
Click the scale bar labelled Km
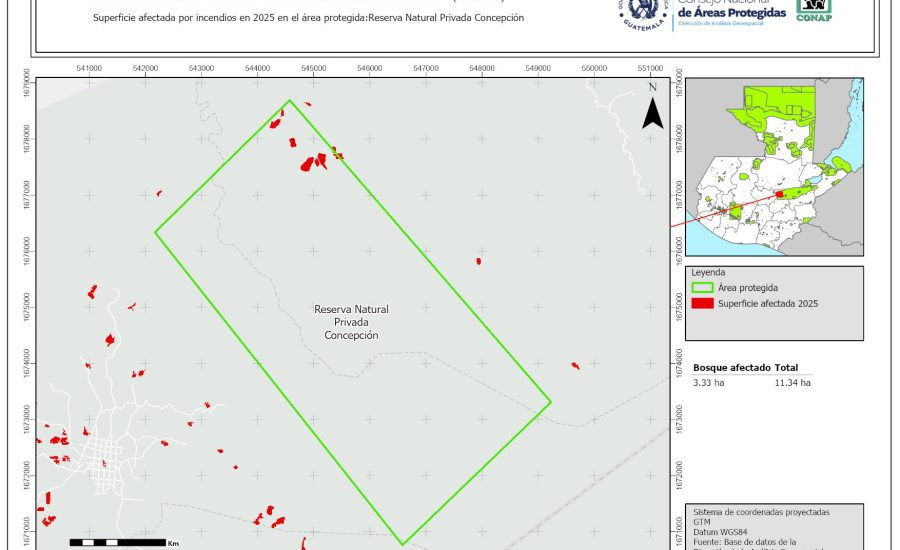pyautogui.click(x=119, y=542)
